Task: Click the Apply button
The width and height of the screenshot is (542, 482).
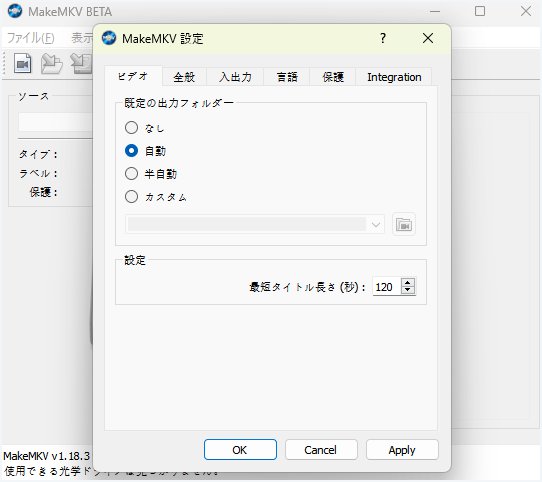Action: tap(402, 449)
